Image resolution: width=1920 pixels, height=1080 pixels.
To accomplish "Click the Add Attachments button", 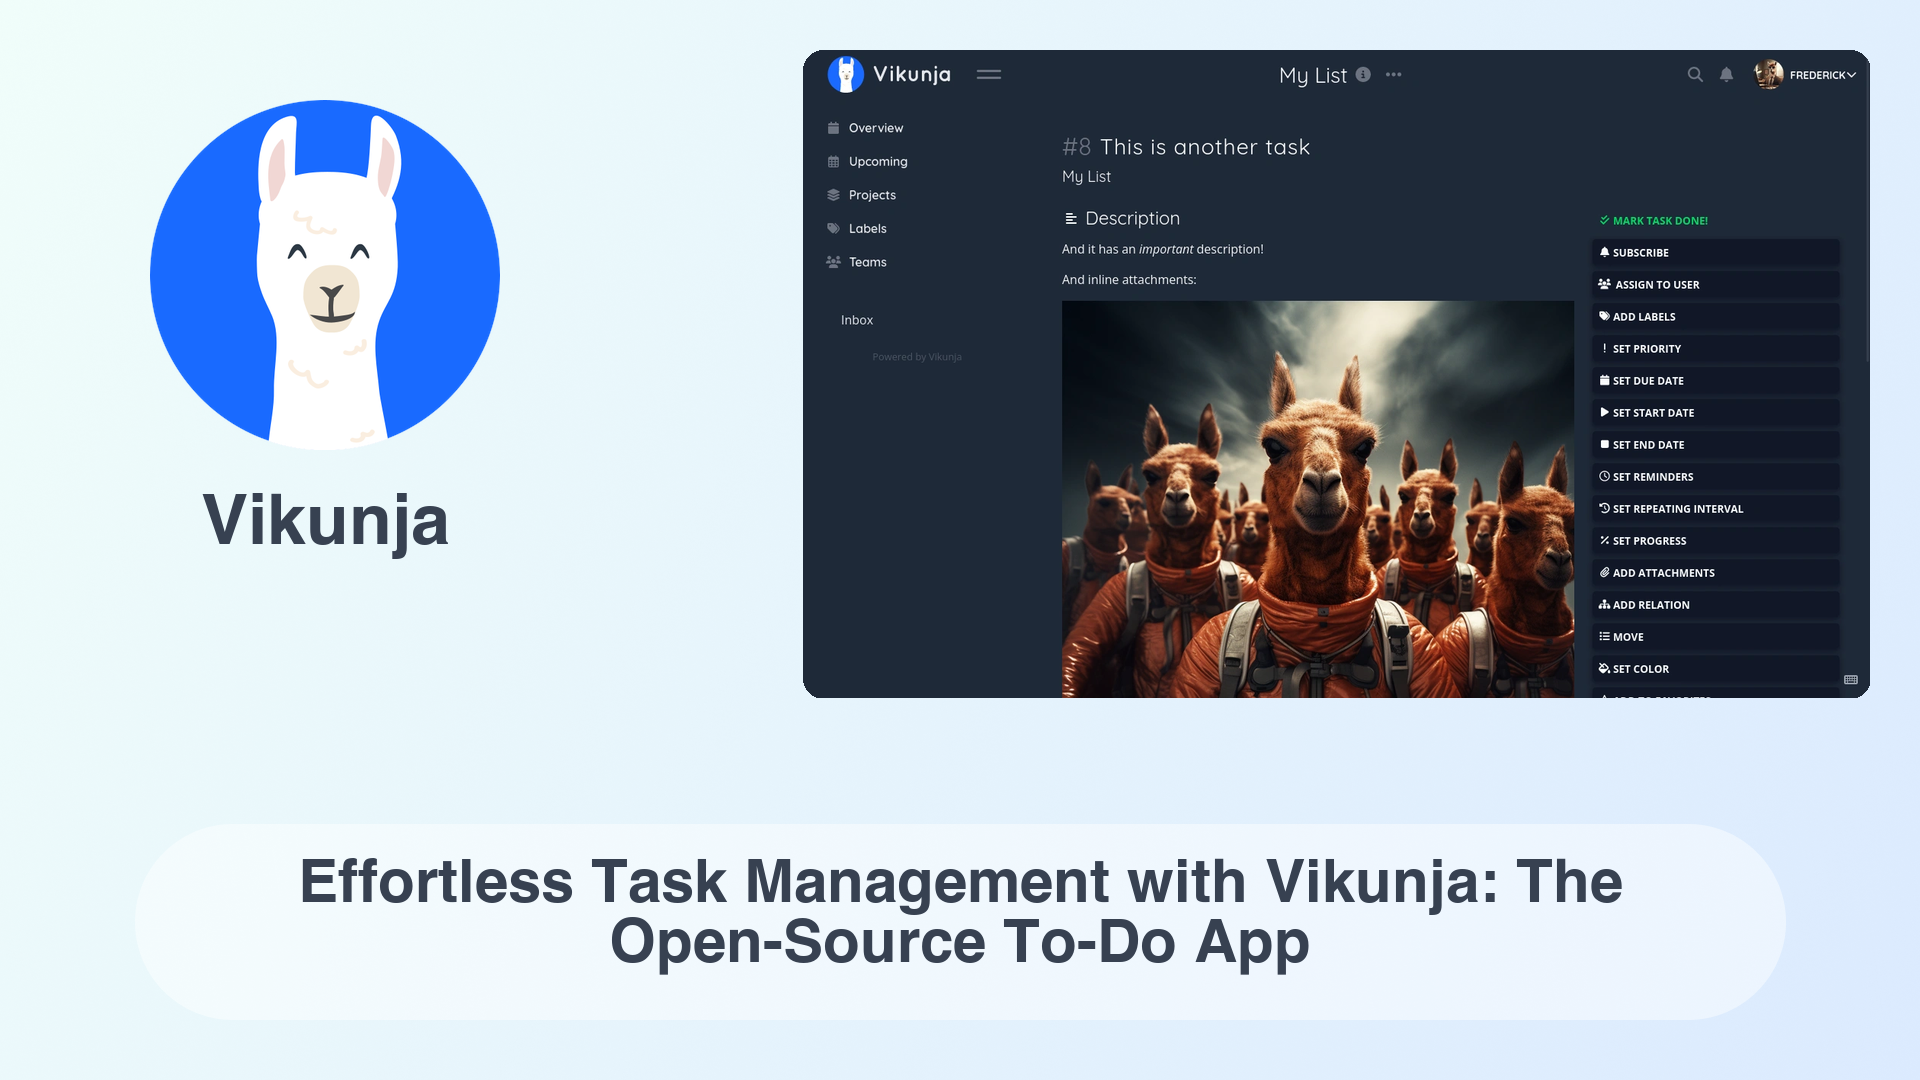I will pyautogui.click(x=1713, y=572).
